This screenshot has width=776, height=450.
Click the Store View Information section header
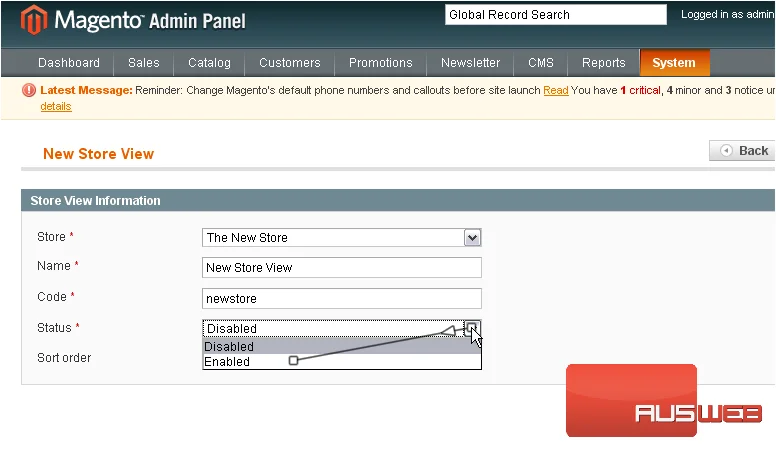[398, 200]
